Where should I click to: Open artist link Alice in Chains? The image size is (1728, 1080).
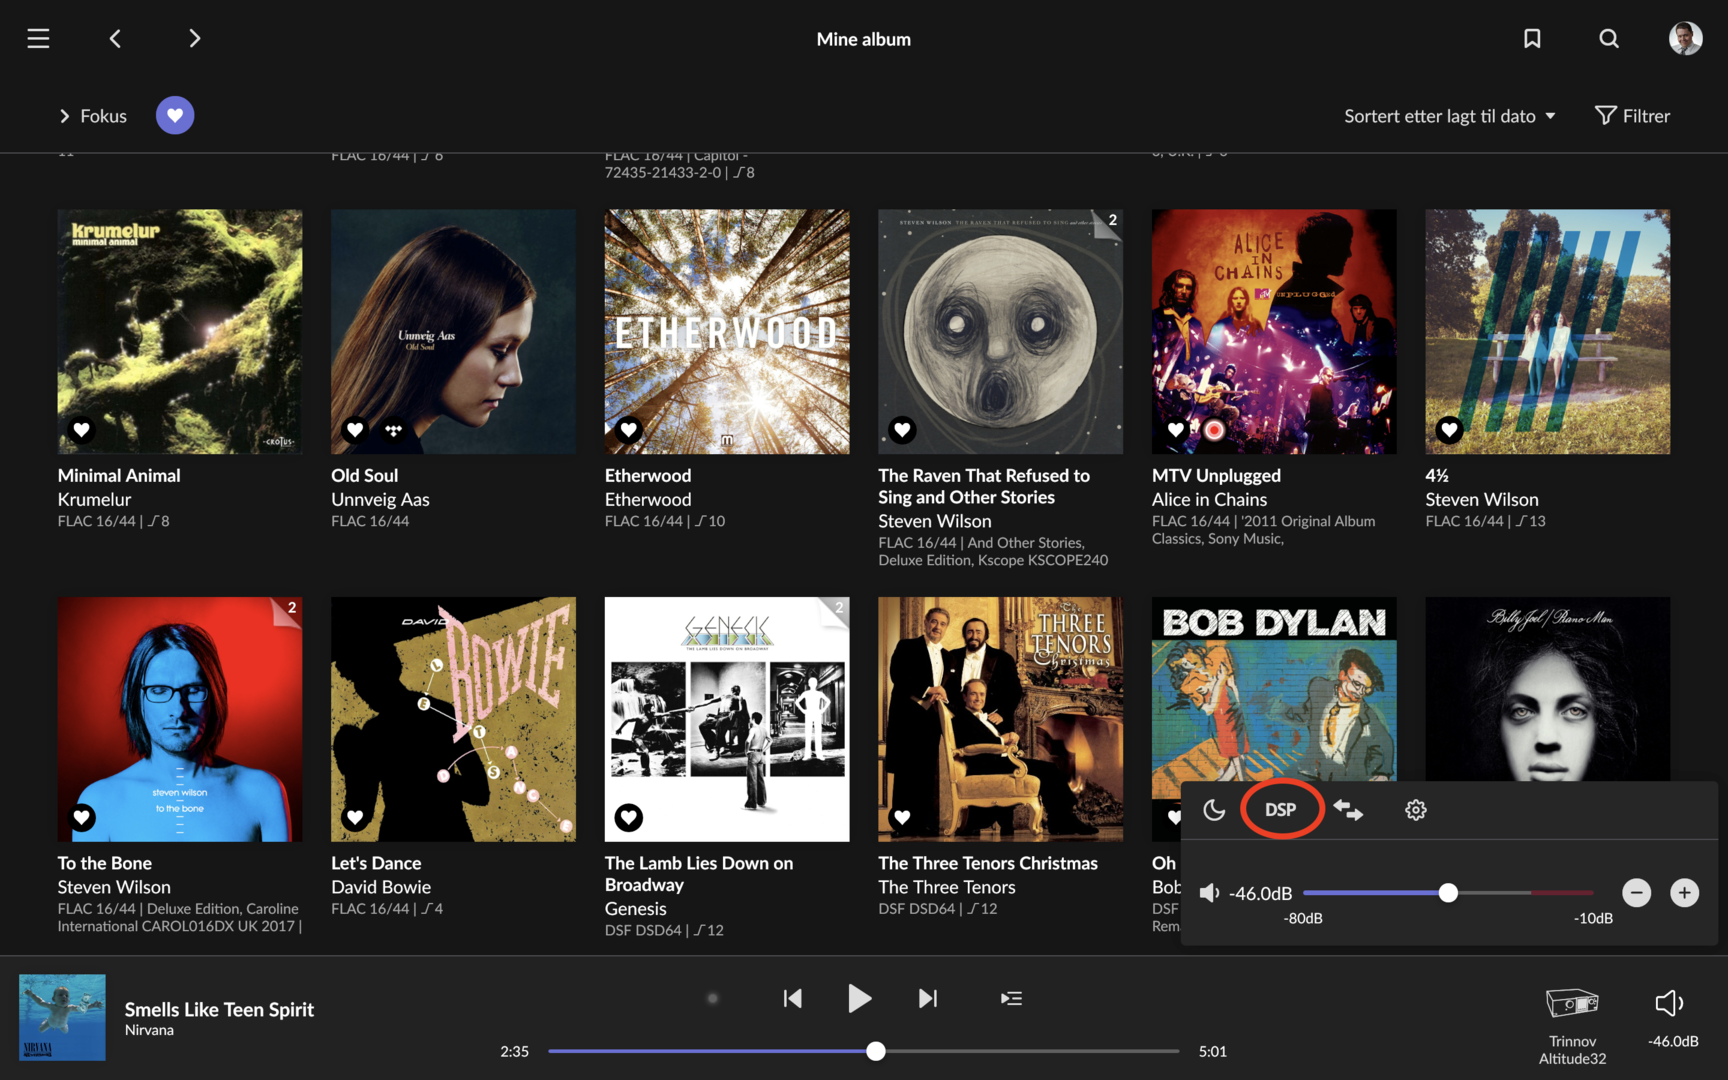click(x=1209, y=499)
